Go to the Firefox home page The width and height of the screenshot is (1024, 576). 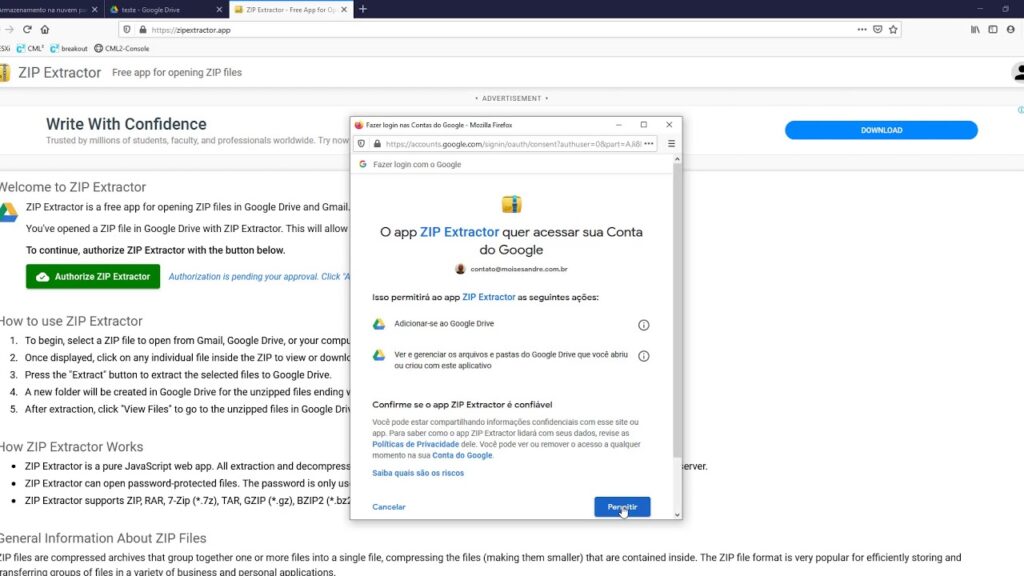pyautogui.click(x=44, y=29)
